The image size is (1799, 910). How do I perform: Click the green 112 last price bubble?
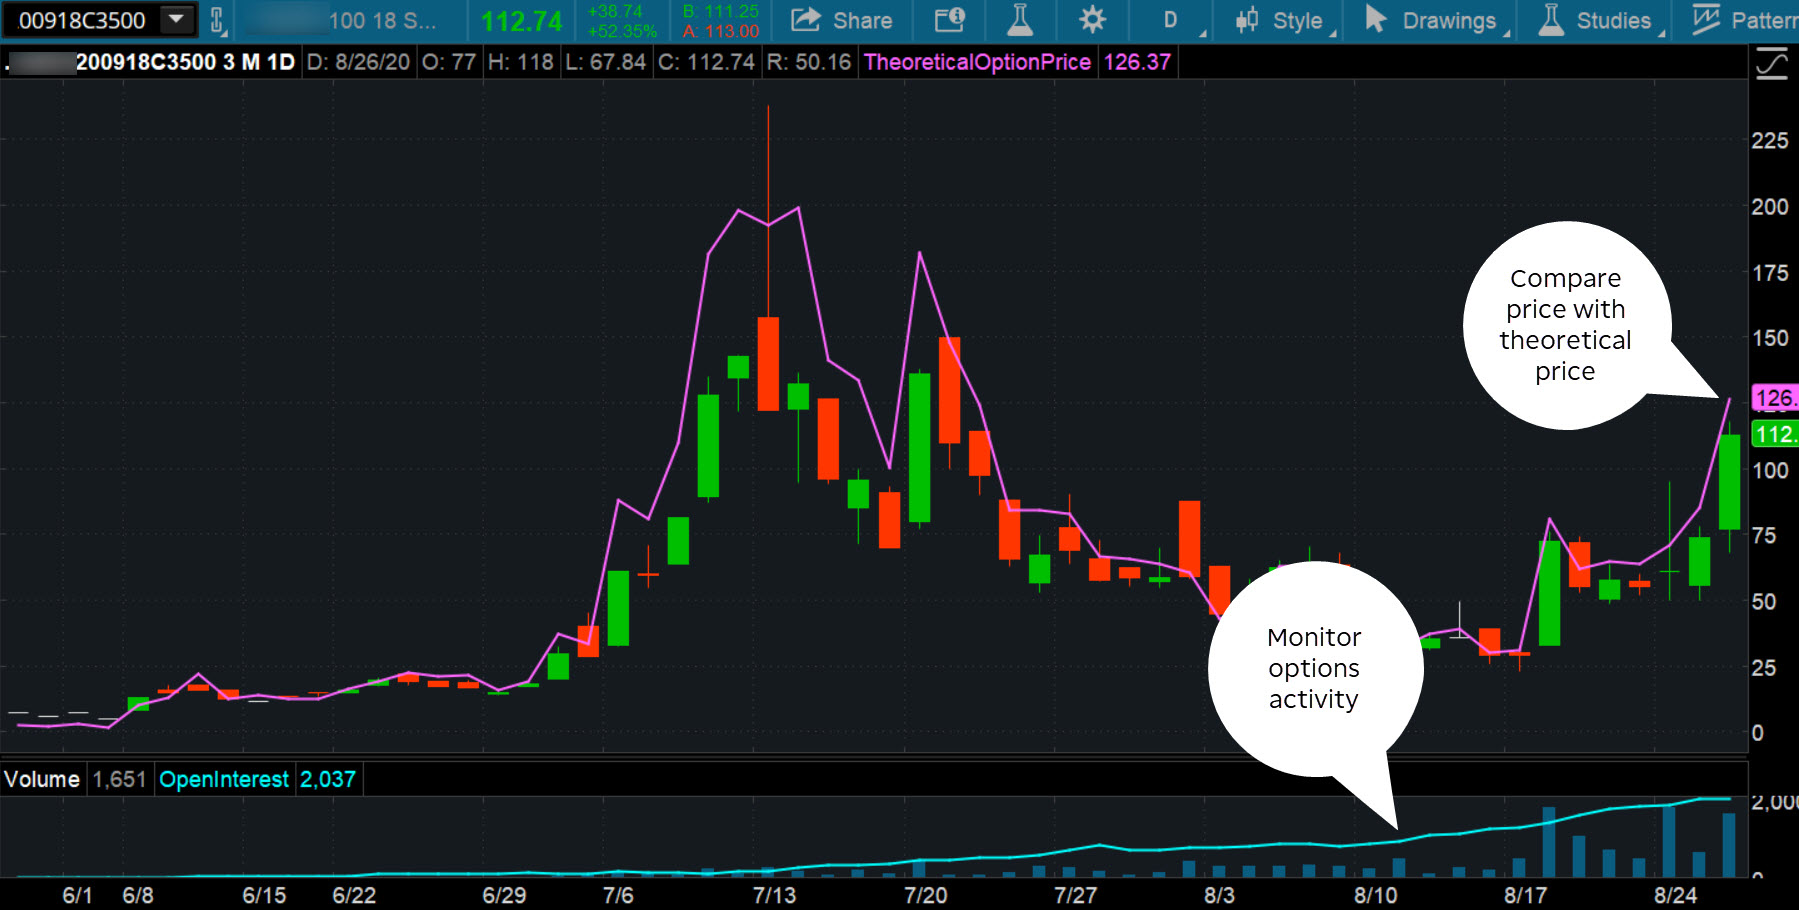click(1775, 434)
